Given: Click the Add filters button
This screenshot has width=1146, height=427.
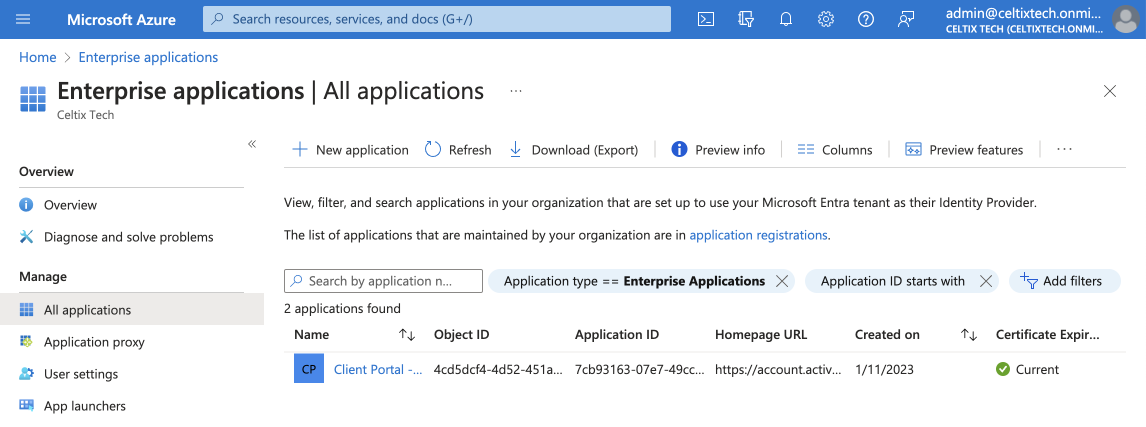Looking at the screenshot, I should 1061,281.
